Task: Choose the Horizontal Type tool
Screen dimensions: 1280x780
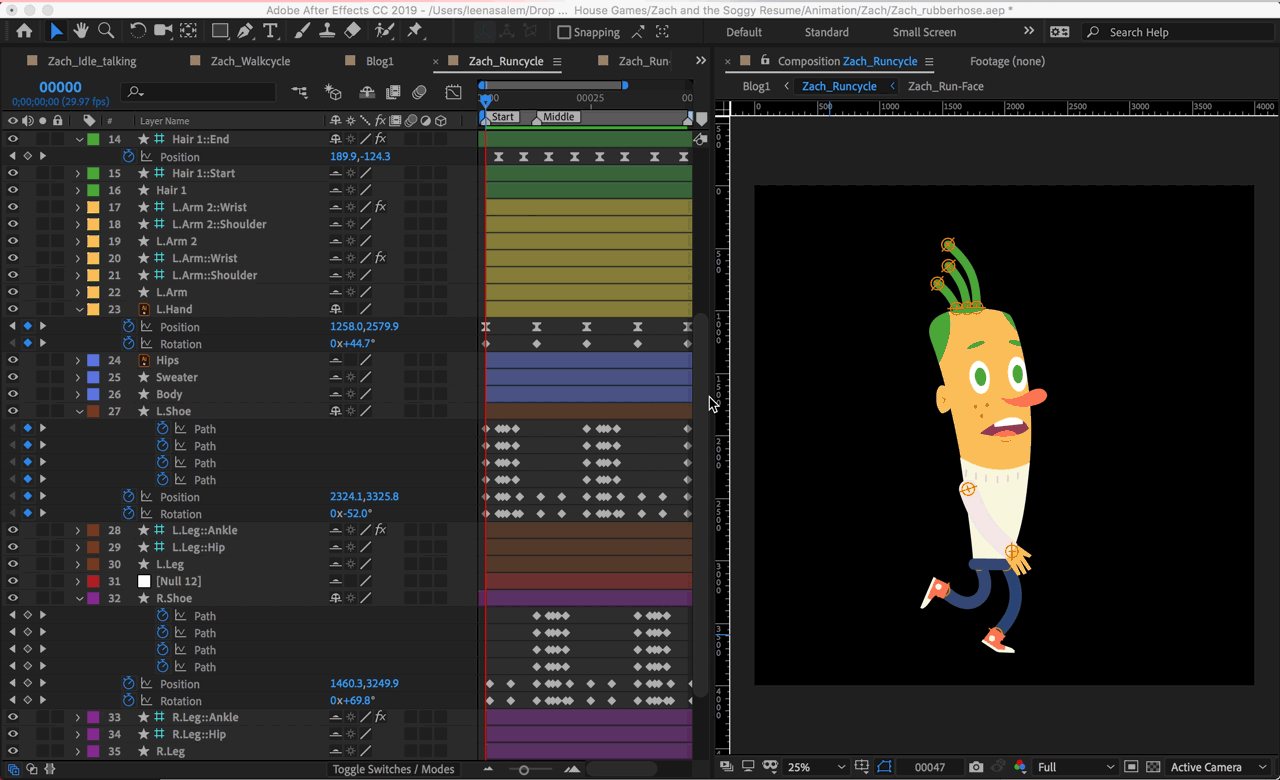Action: (271, 31)
